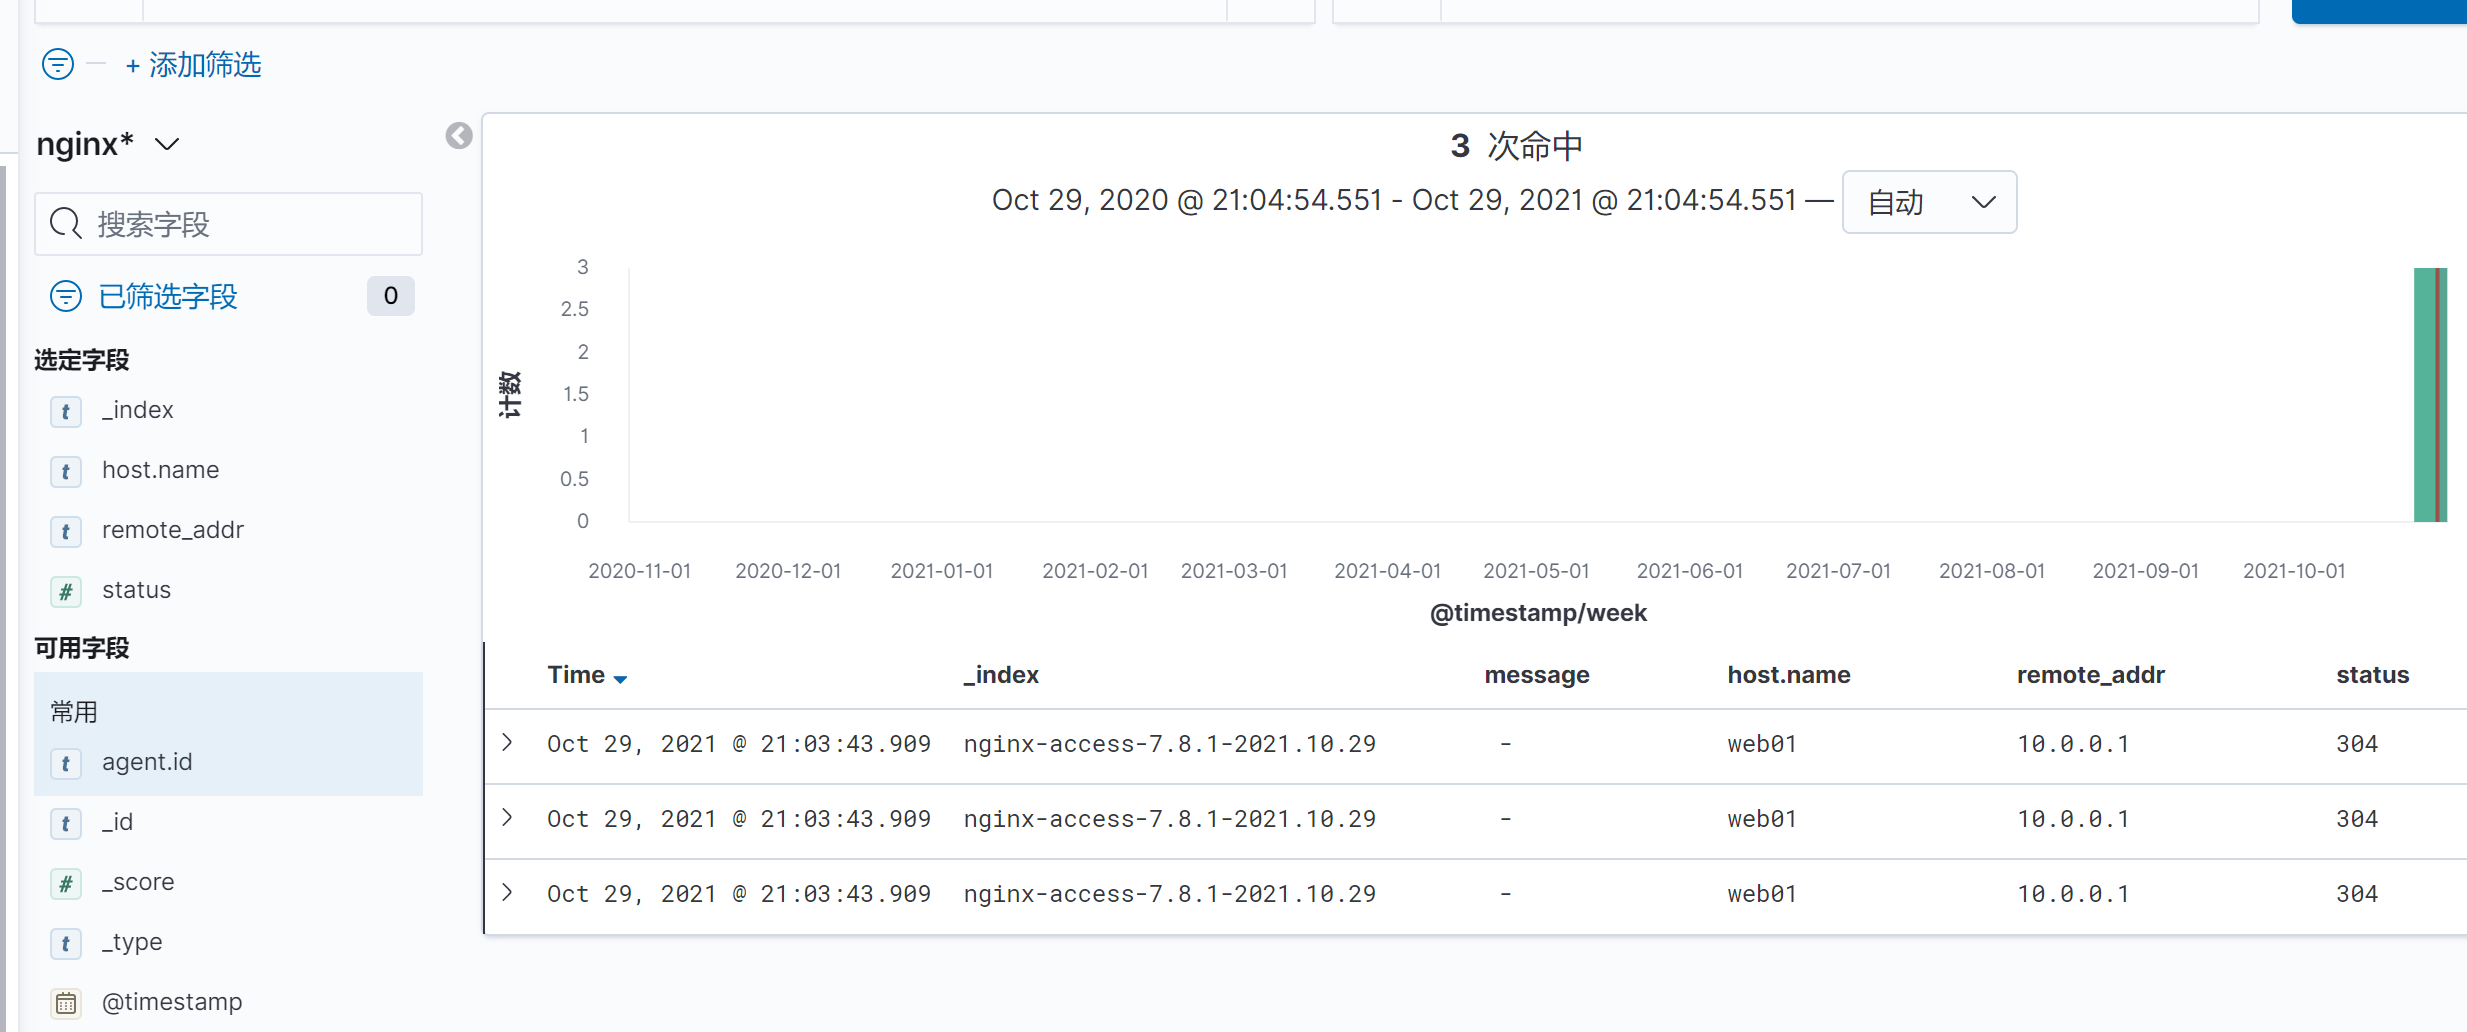Click the text type icon beside host.name

tap(66, 471)
